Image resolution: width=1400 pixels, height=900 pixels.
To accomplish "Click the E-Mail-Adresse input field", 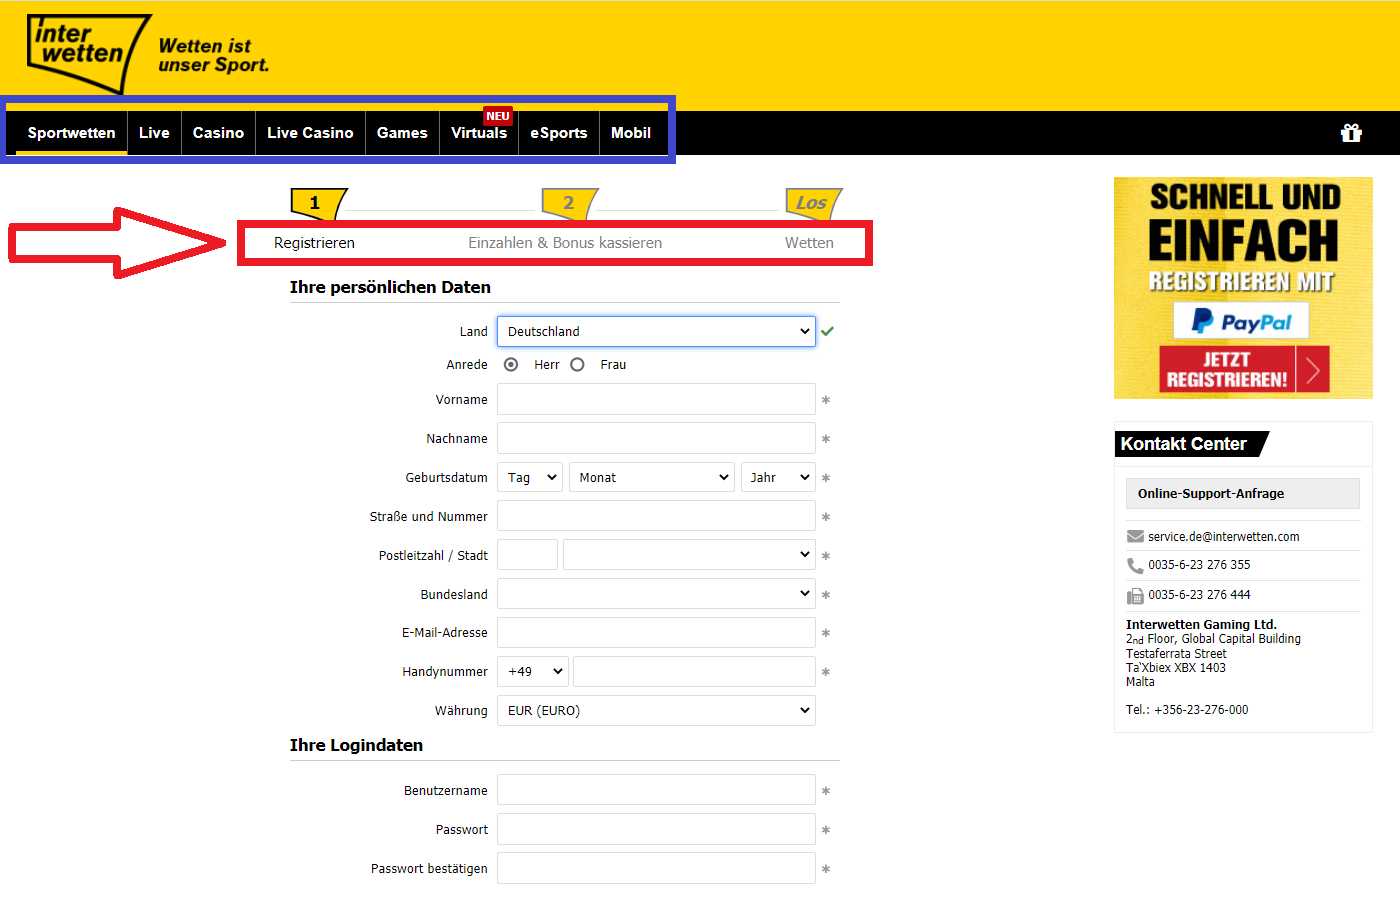I will [656, 633].
